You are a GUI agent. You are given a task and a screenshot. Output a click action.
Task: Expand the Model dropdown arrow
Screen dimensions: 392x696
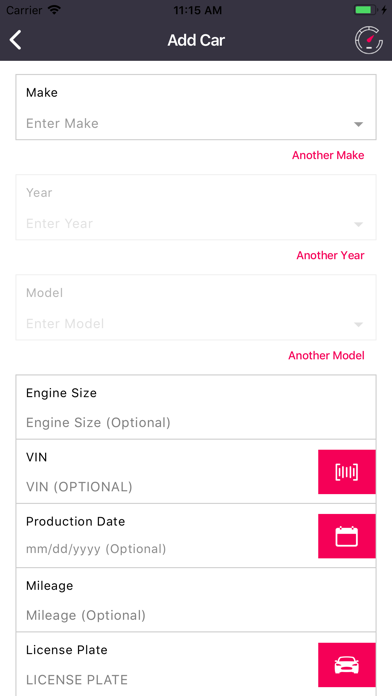click(x=359, y=324)
